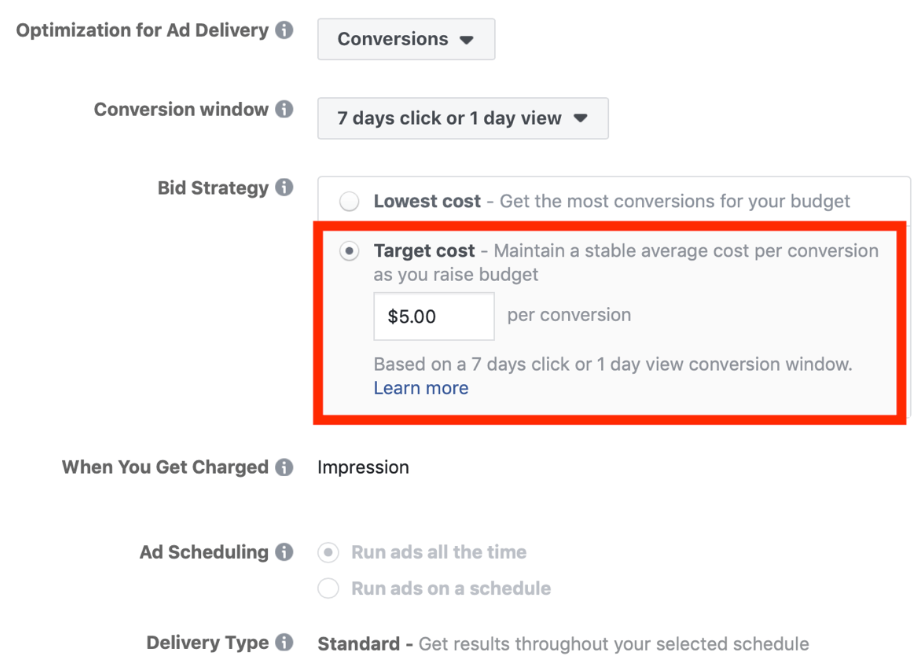Click the Run ads all the time label

point(438,552)
